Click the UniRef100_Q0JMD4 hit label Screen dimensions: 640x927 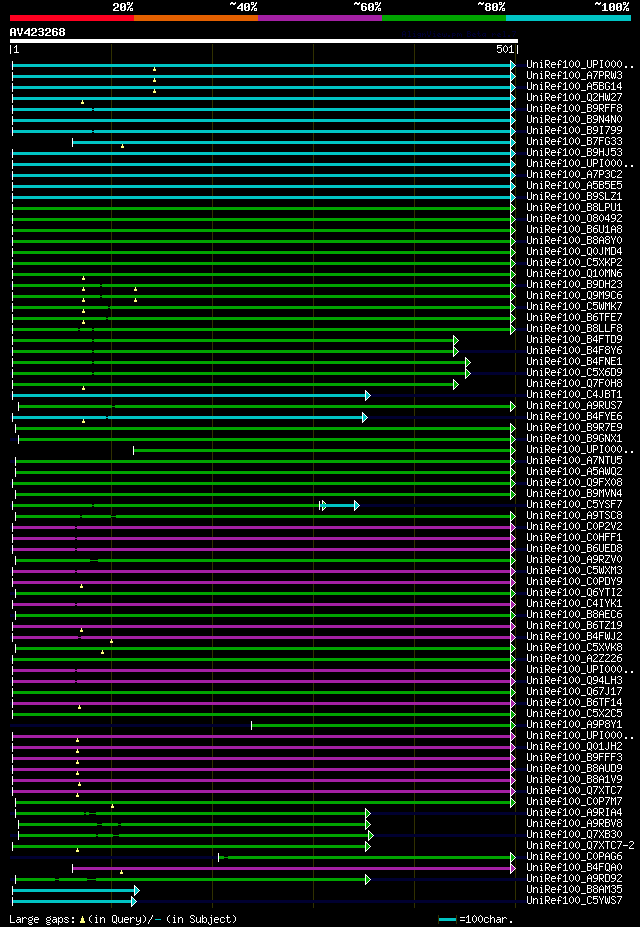coord(574,252)
